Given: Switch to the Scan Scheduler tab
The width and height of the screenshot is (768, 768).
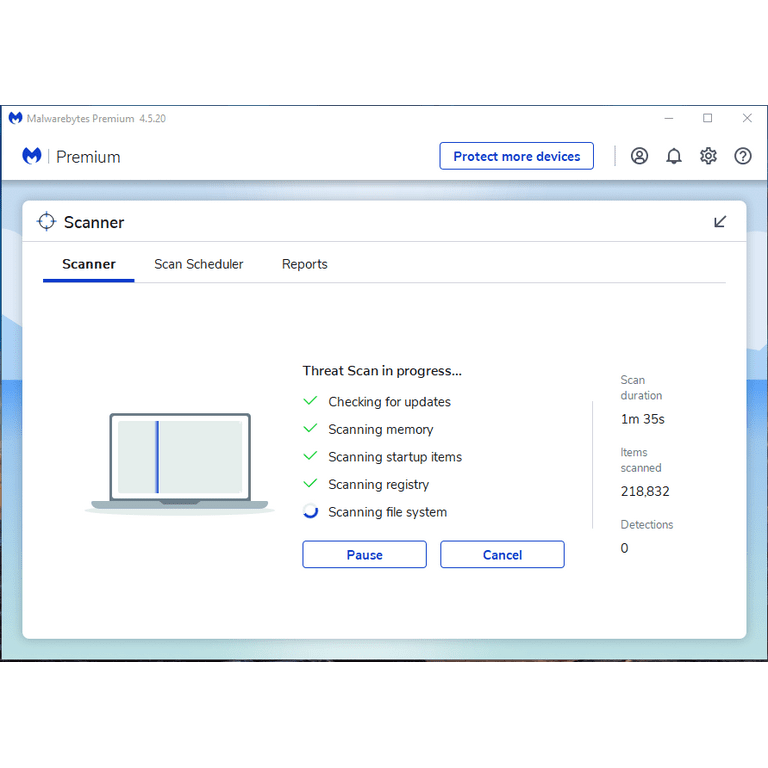Looking at the screenshot, I should point(198,264).
